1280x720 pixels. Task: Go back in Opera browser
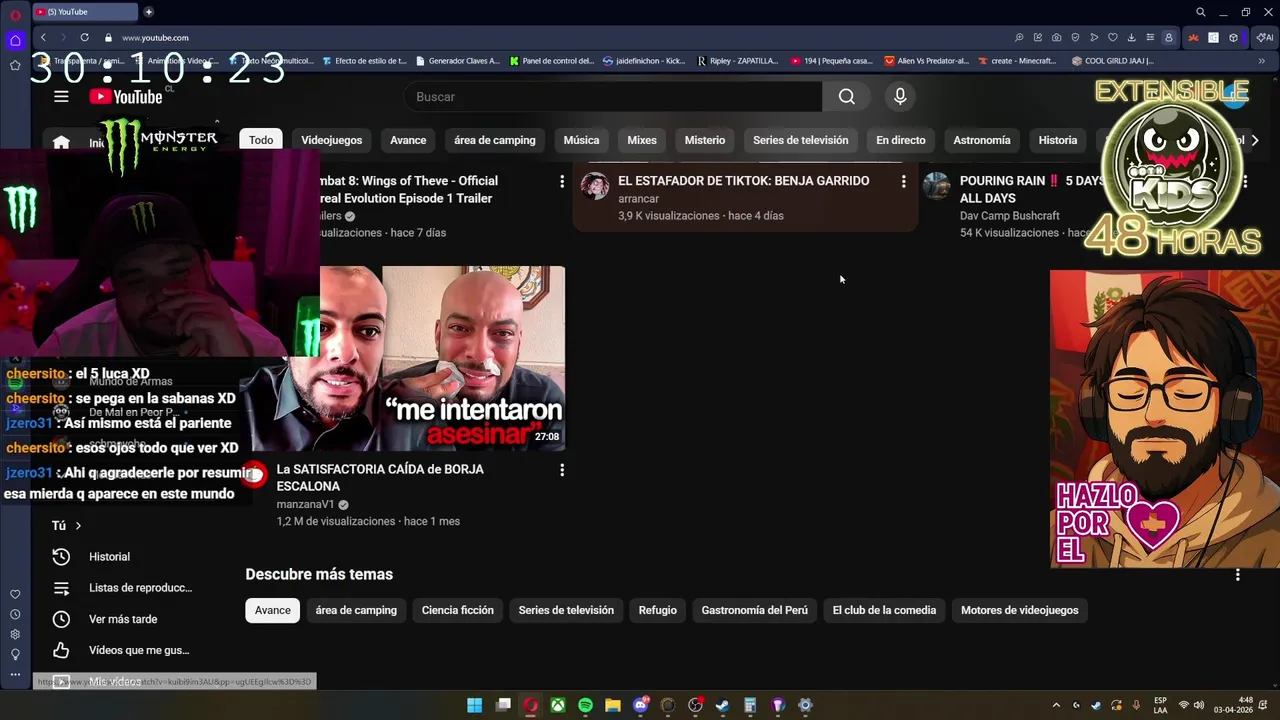pyautogui.click(x=43, y=38)
